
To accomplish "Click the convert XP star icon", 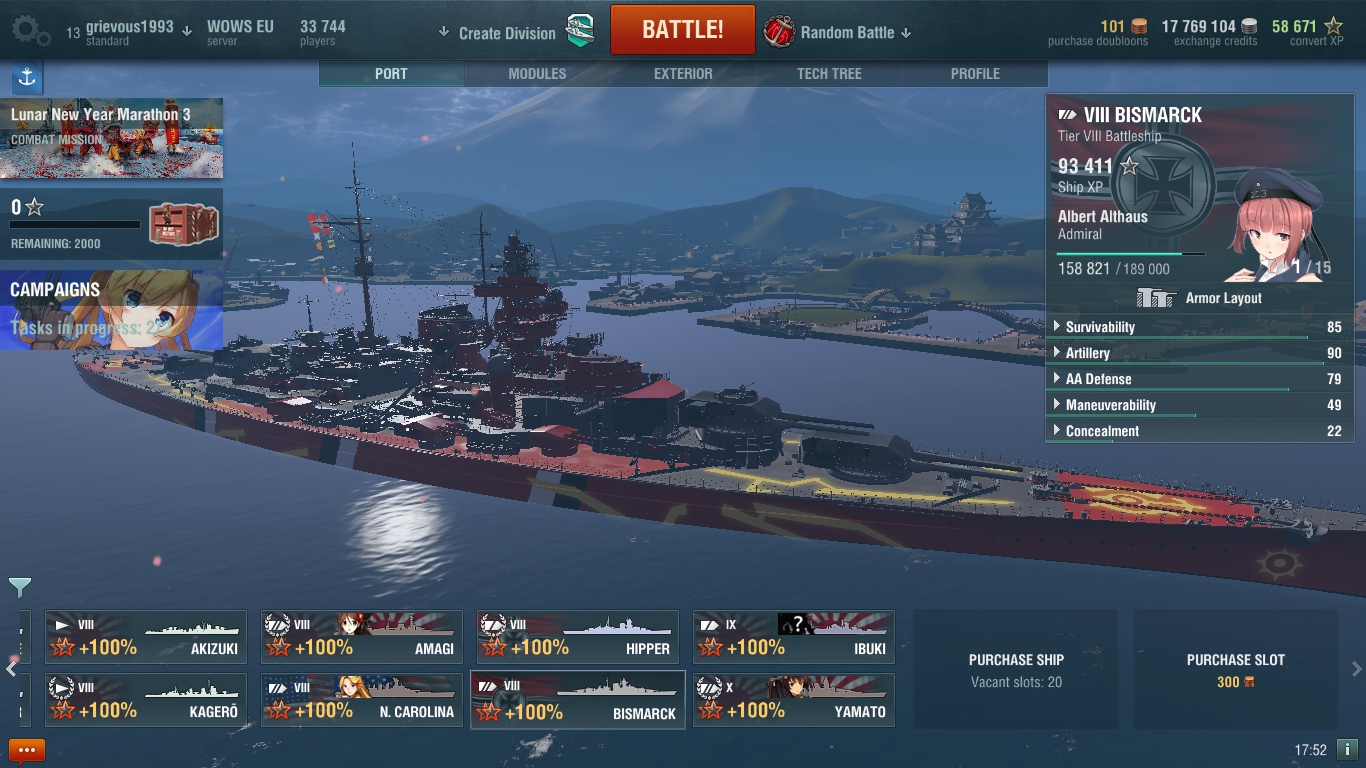I will coord(1333,26).
